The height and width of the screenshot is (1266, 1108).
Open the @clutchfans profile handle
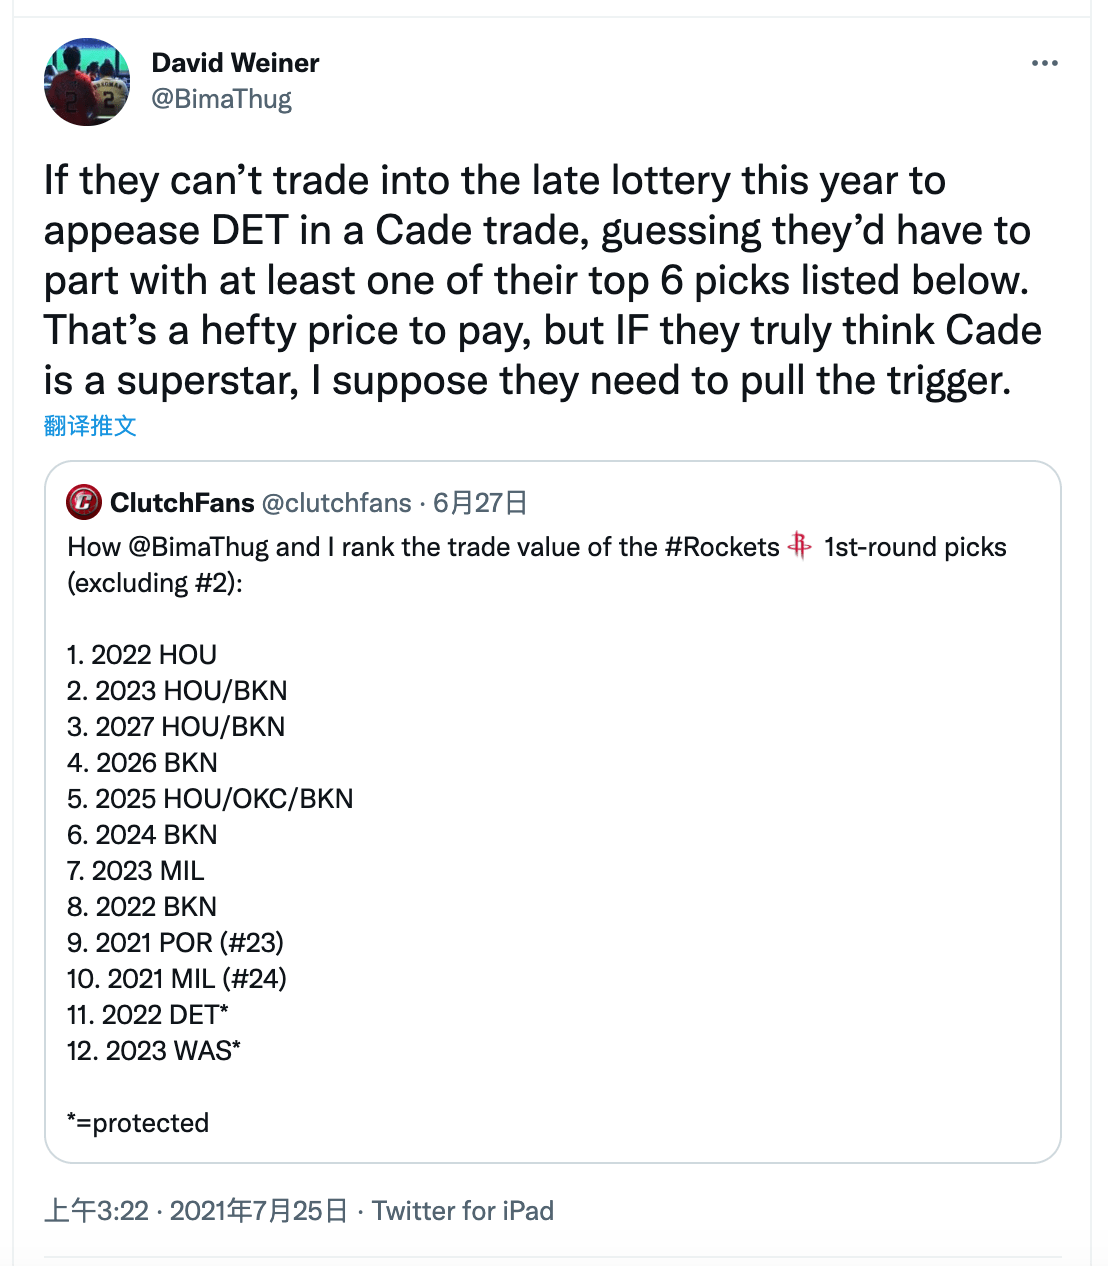pyautogui.click(x=337, y=503)
